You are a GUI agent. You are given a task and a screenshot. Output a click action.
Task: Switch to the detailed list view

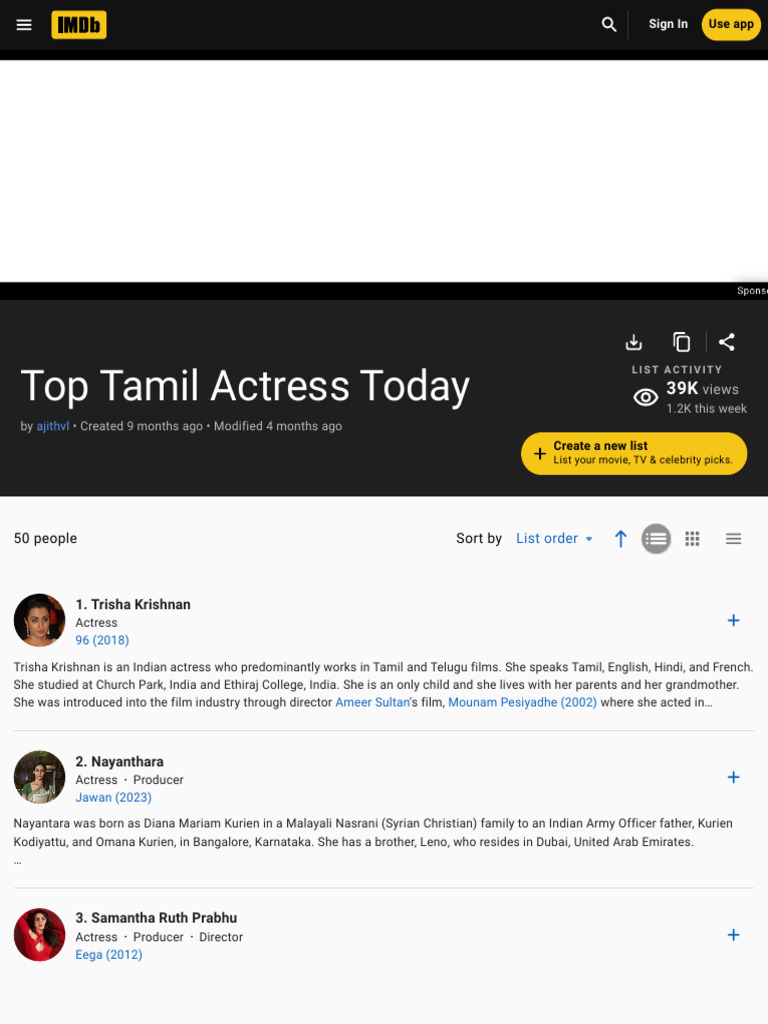(656, 539)
